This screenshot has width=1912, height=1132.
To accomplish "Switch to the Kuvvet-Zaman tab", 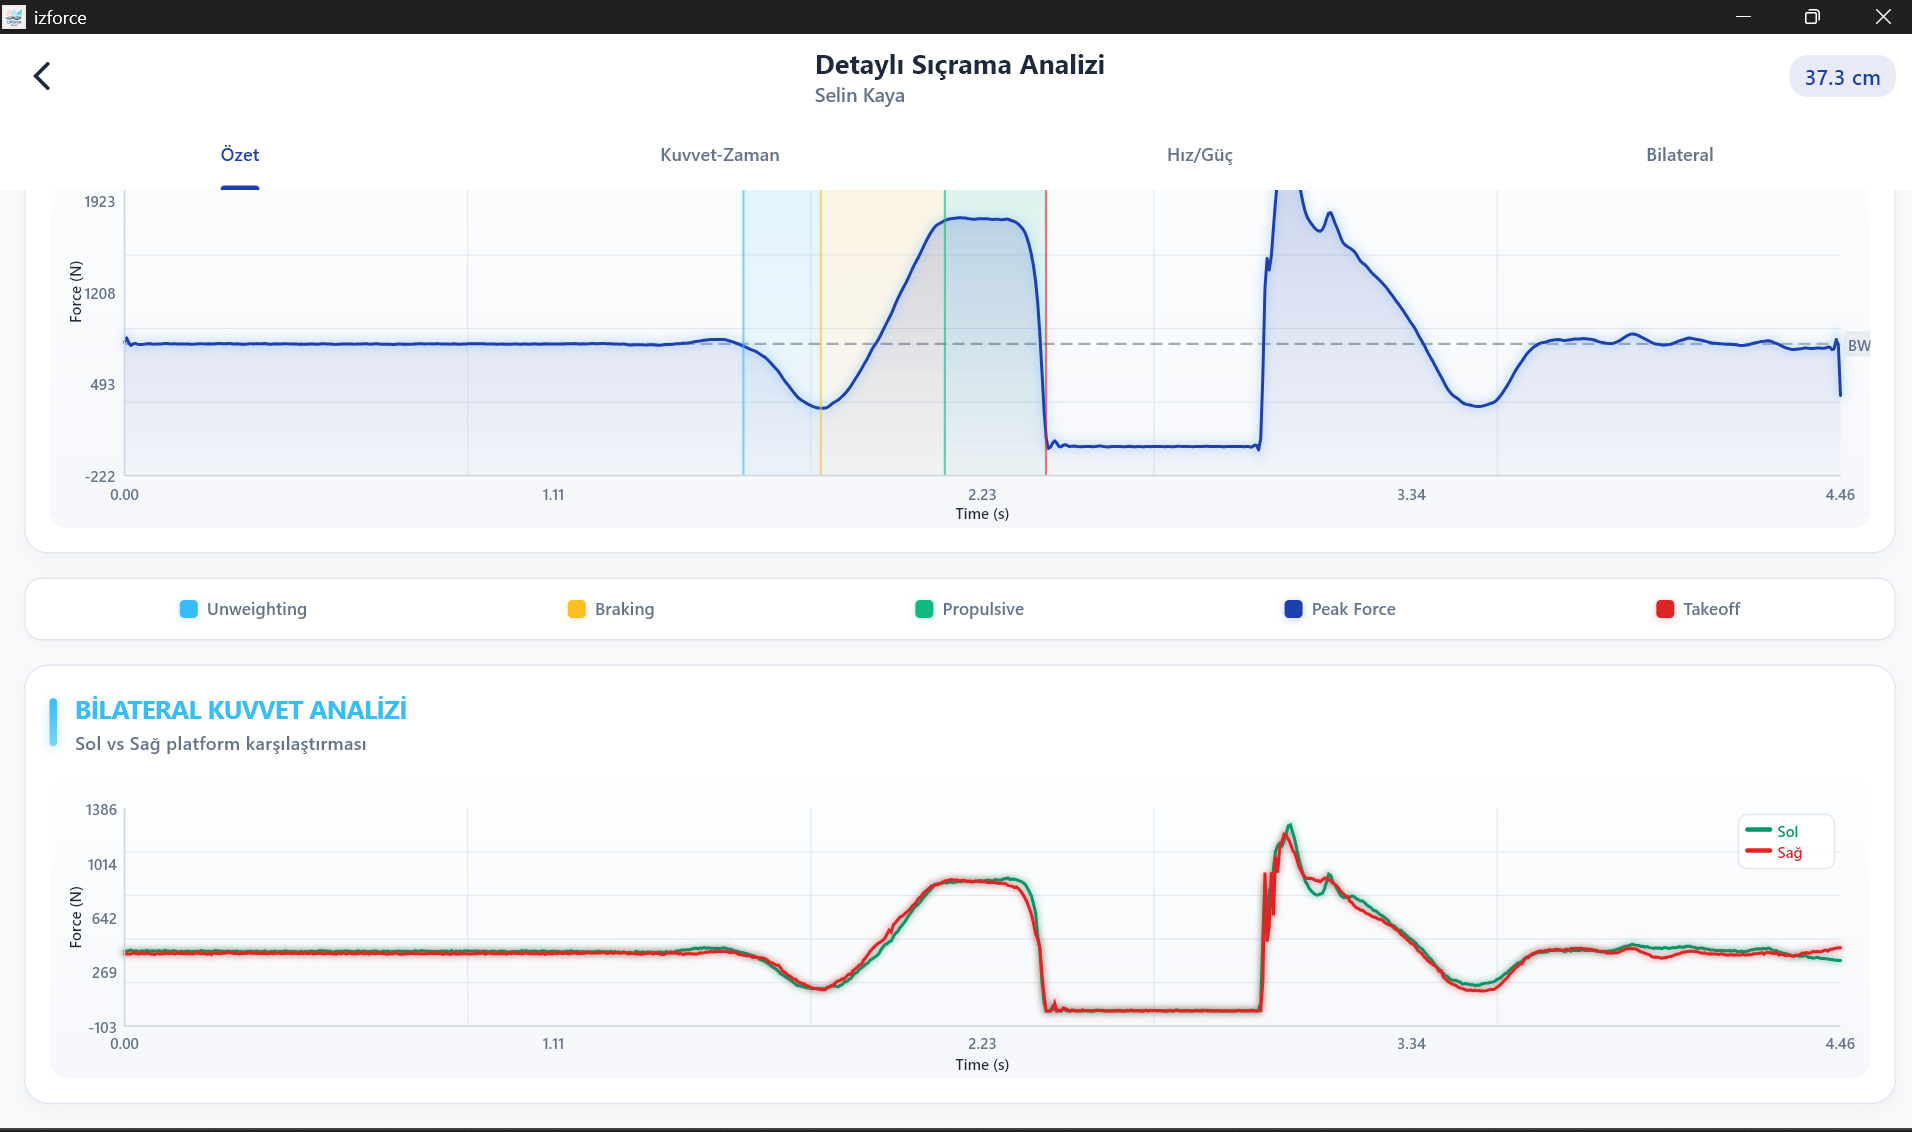I will click(720, 155).
